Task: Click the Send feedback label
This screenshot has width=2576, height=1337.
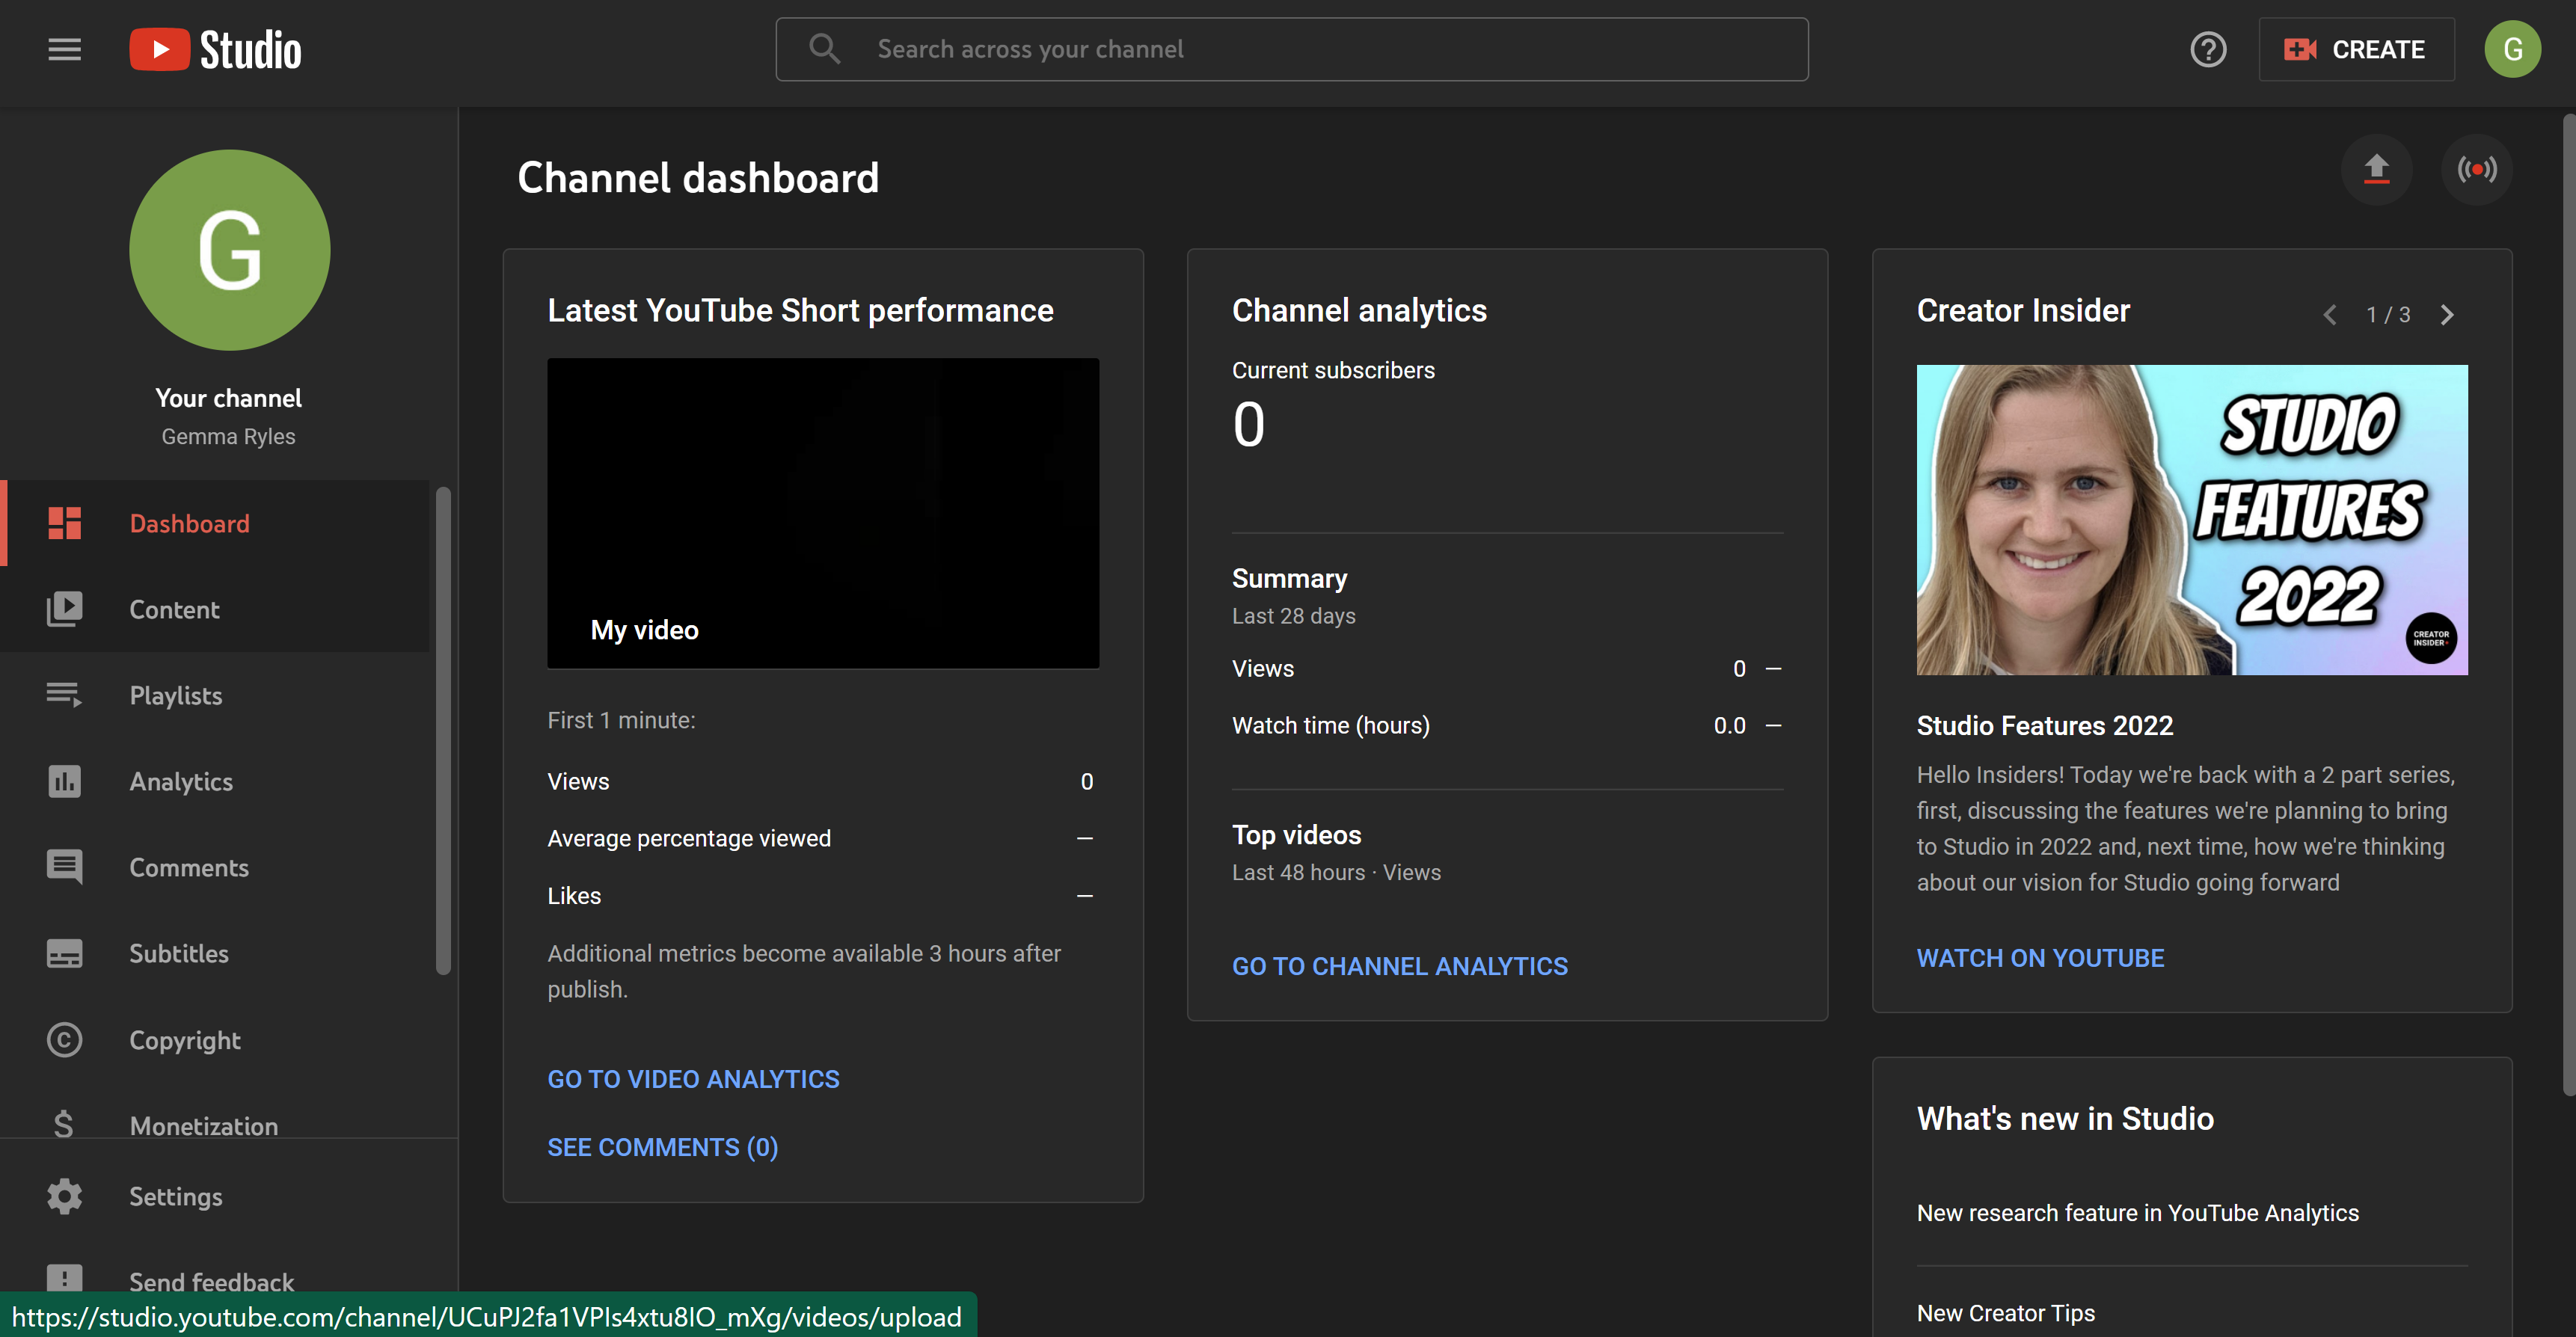Action: (211, 1280)
